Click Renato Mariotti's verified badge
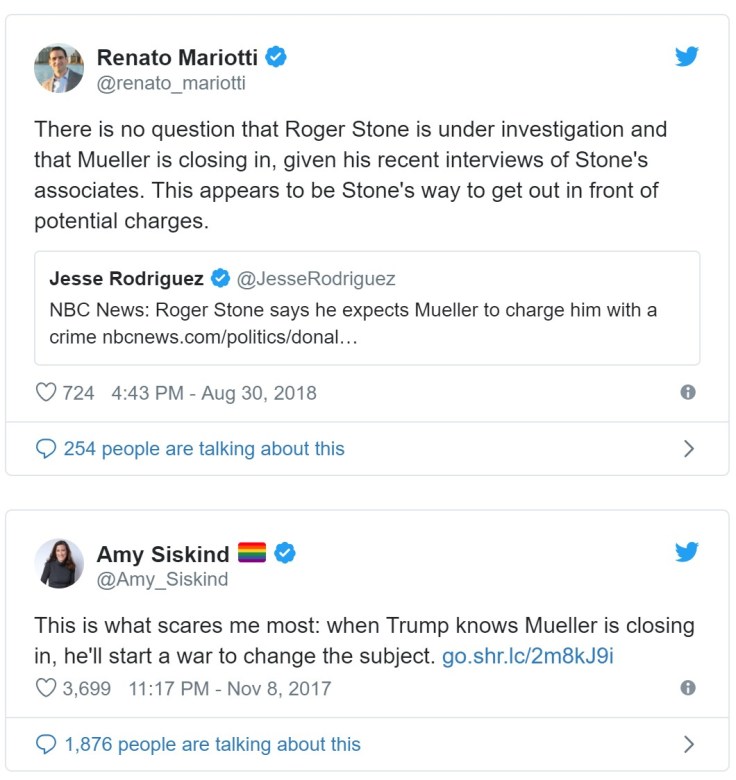Image resolution: width=736 pixels, height=780 pixels. coord(276,57)
